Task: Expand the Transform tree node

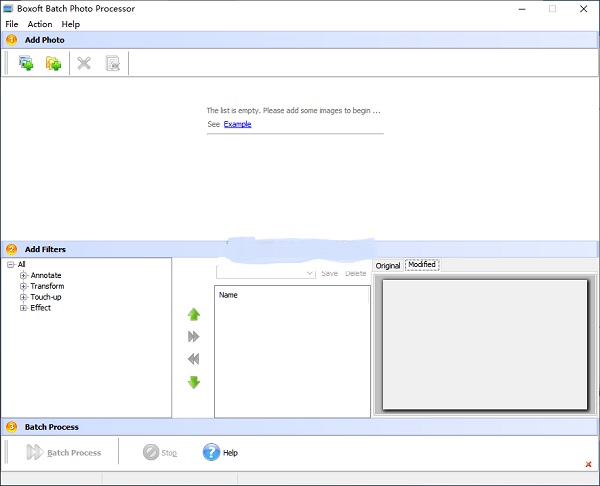Action: 23,286
